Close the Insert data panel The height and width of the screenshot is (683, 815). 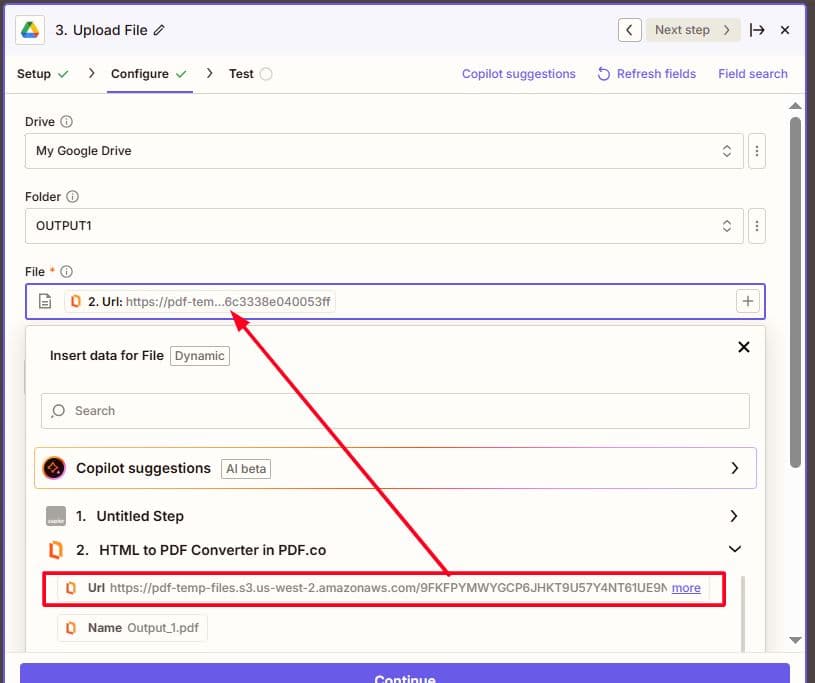pos(743,347)
